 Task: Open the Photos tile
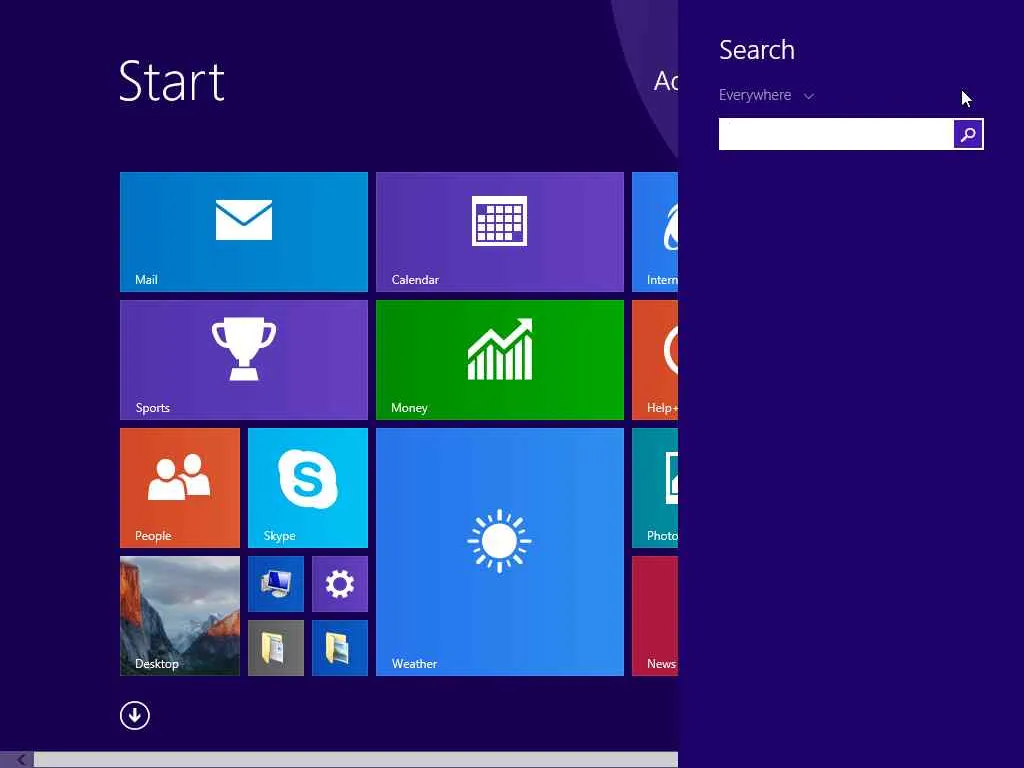(x=655, y=488)
